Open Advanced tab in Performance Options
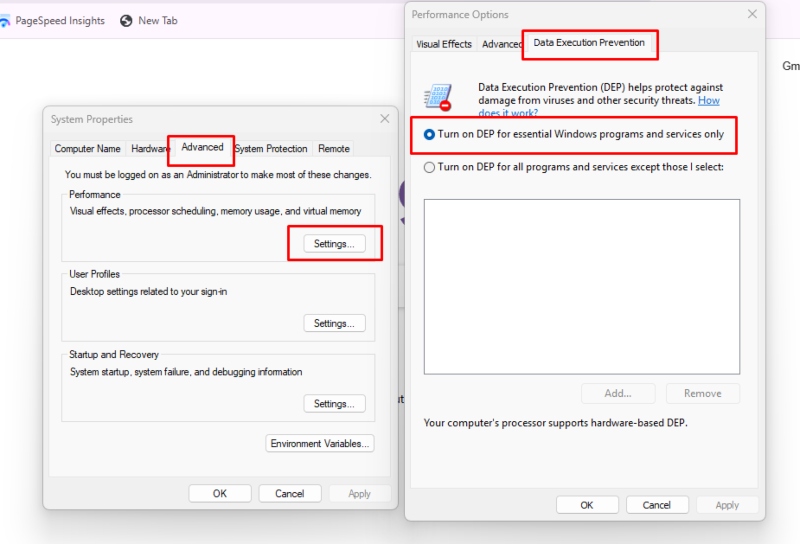The height and width of the screenshot is (544, 800). point(501,44)
